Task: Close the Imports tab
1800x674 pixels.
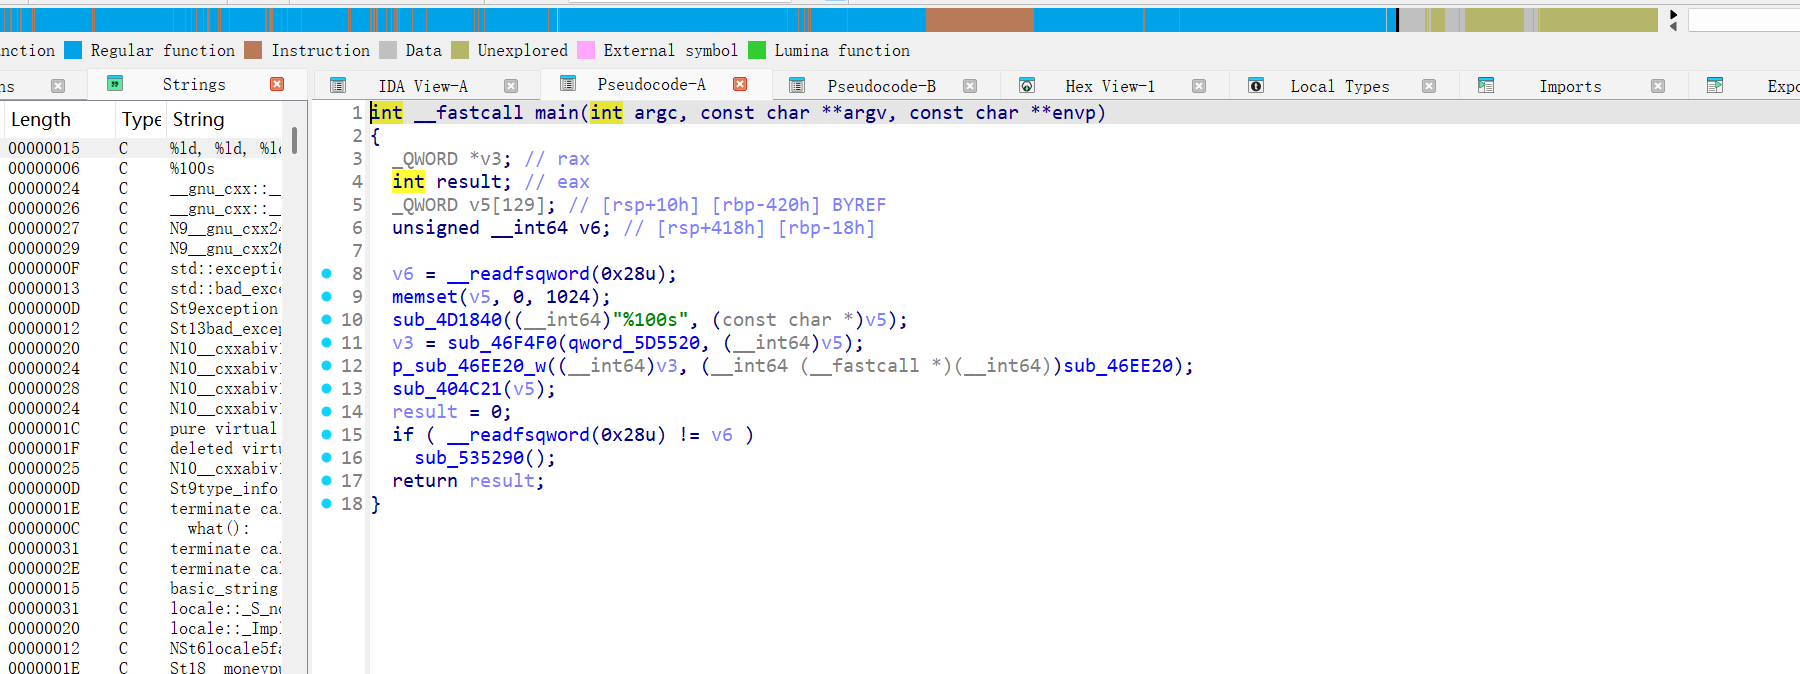Action: (x=1658, y=86)
